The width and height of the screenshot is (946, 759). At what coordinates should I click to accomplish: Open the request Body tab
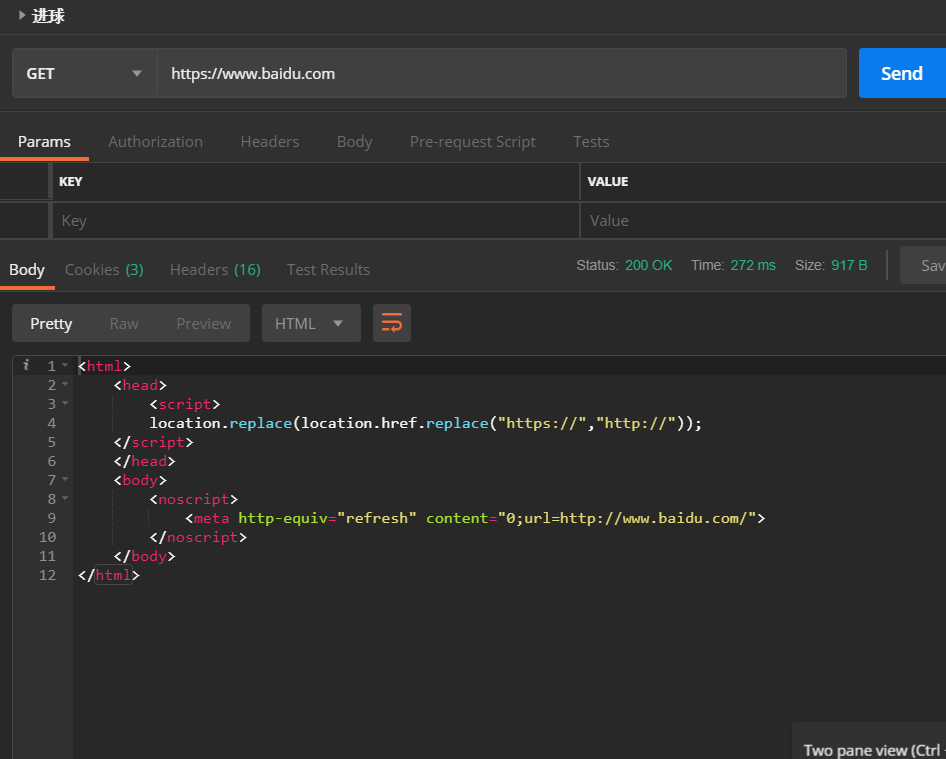pyautogui.click(x=354, y=142)
